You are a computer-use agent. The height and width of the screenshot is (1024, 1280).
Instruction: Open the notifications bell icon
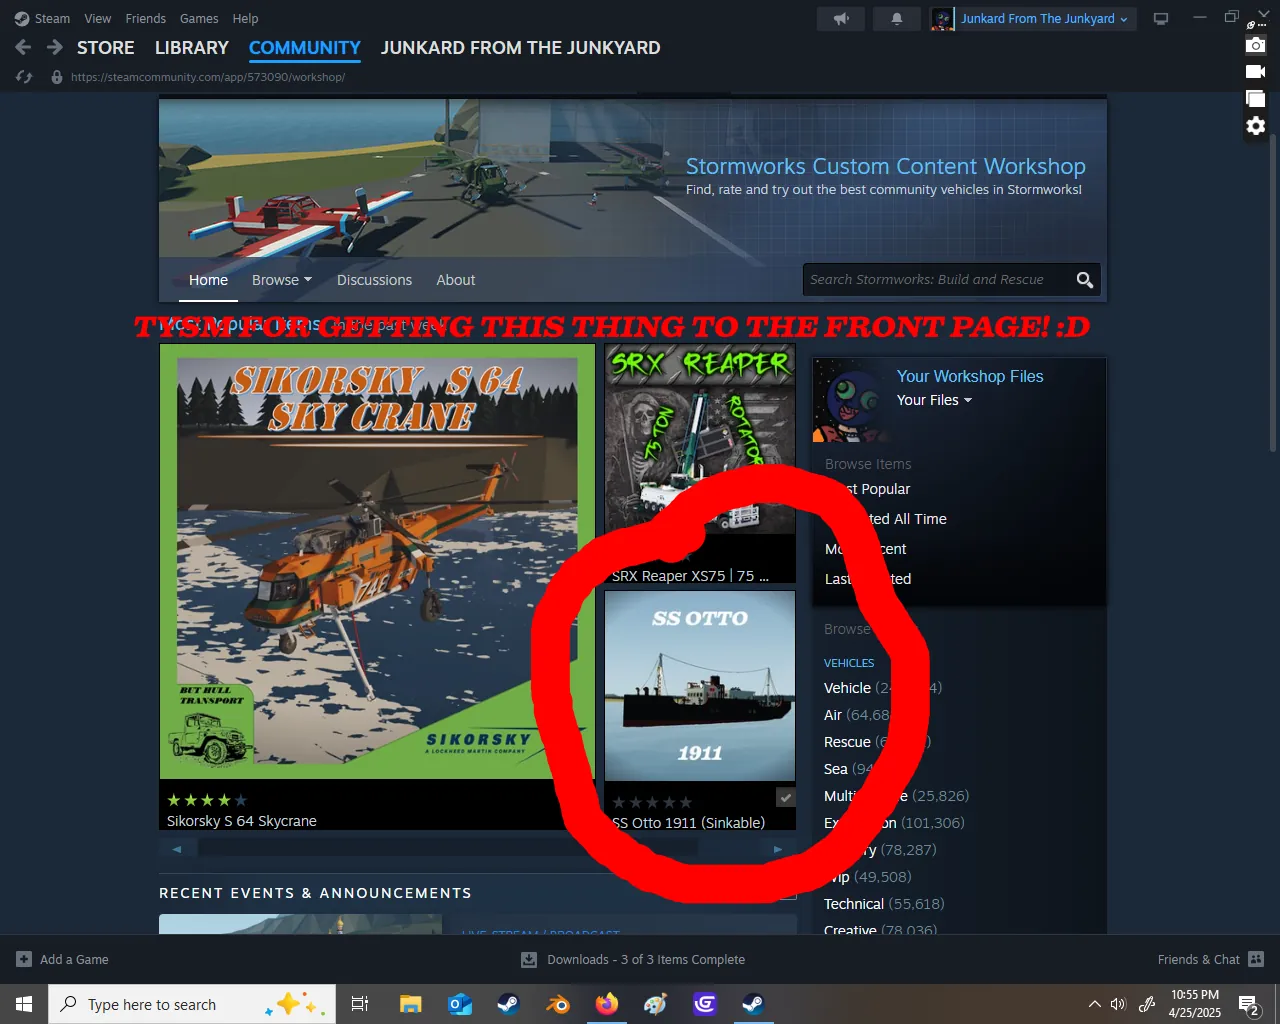(x=897, y=19)
